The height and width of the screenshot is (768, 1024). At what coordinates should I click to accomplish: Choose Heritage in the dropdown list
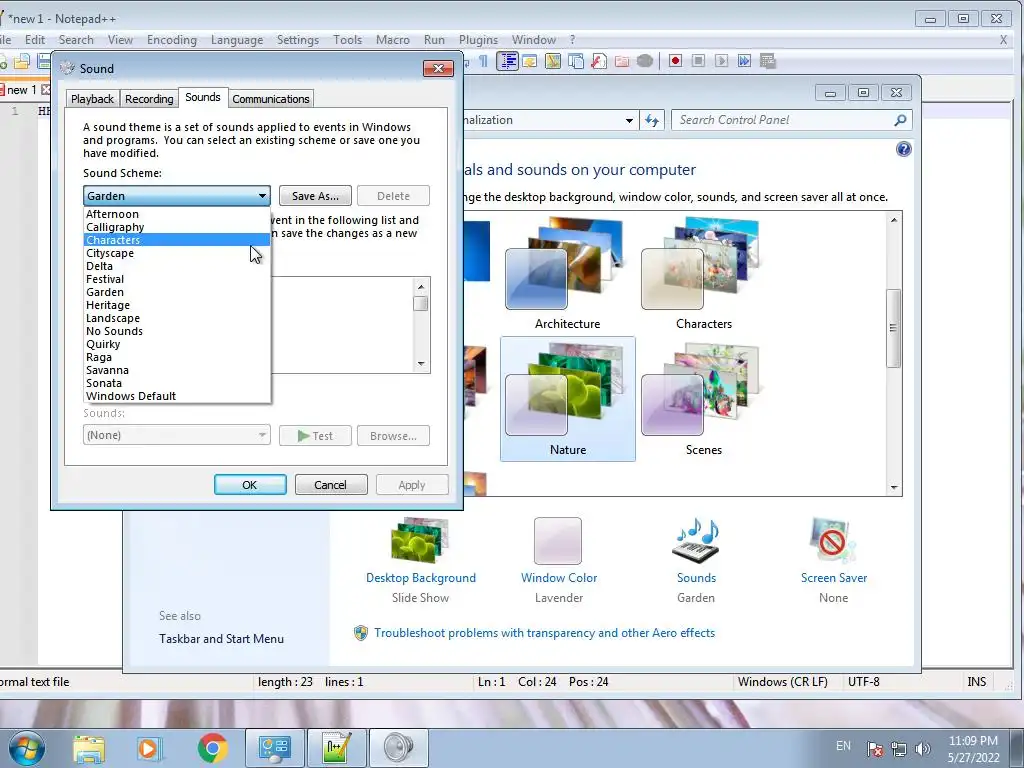177,305
